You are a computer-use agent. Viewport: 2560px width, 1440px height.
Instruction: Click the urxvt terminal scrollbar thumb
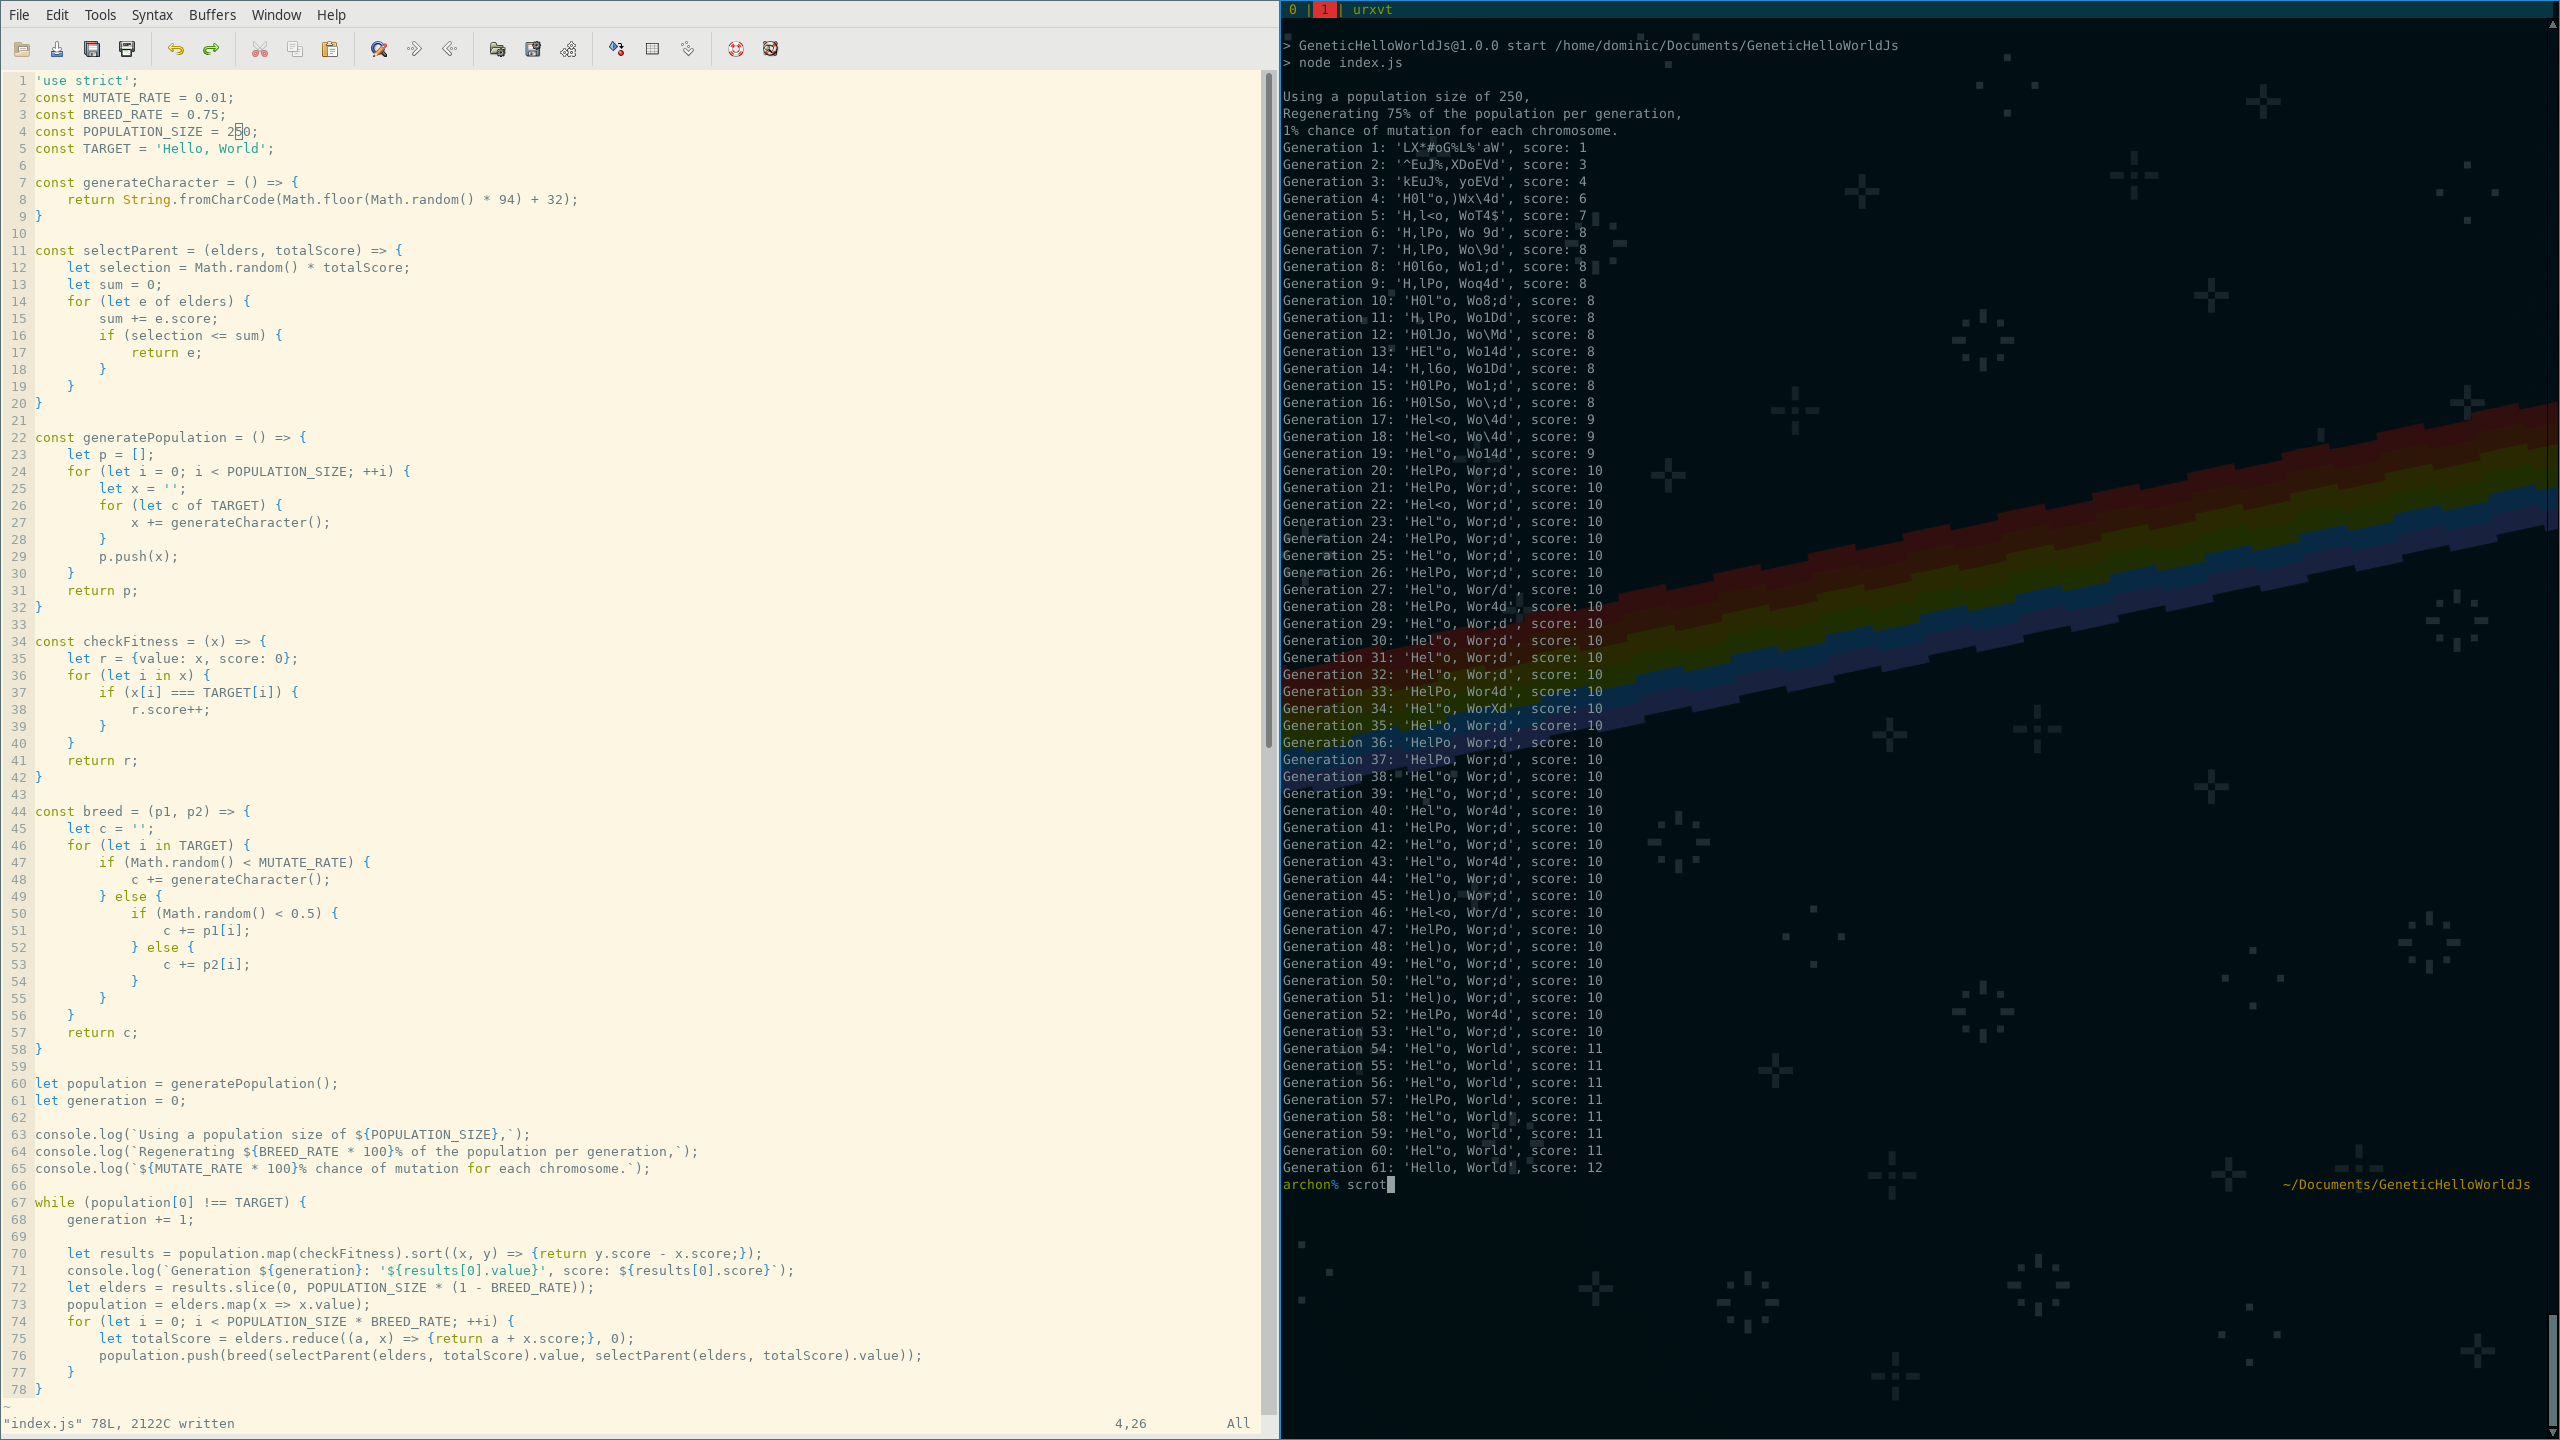(x=2552, y=1368)
